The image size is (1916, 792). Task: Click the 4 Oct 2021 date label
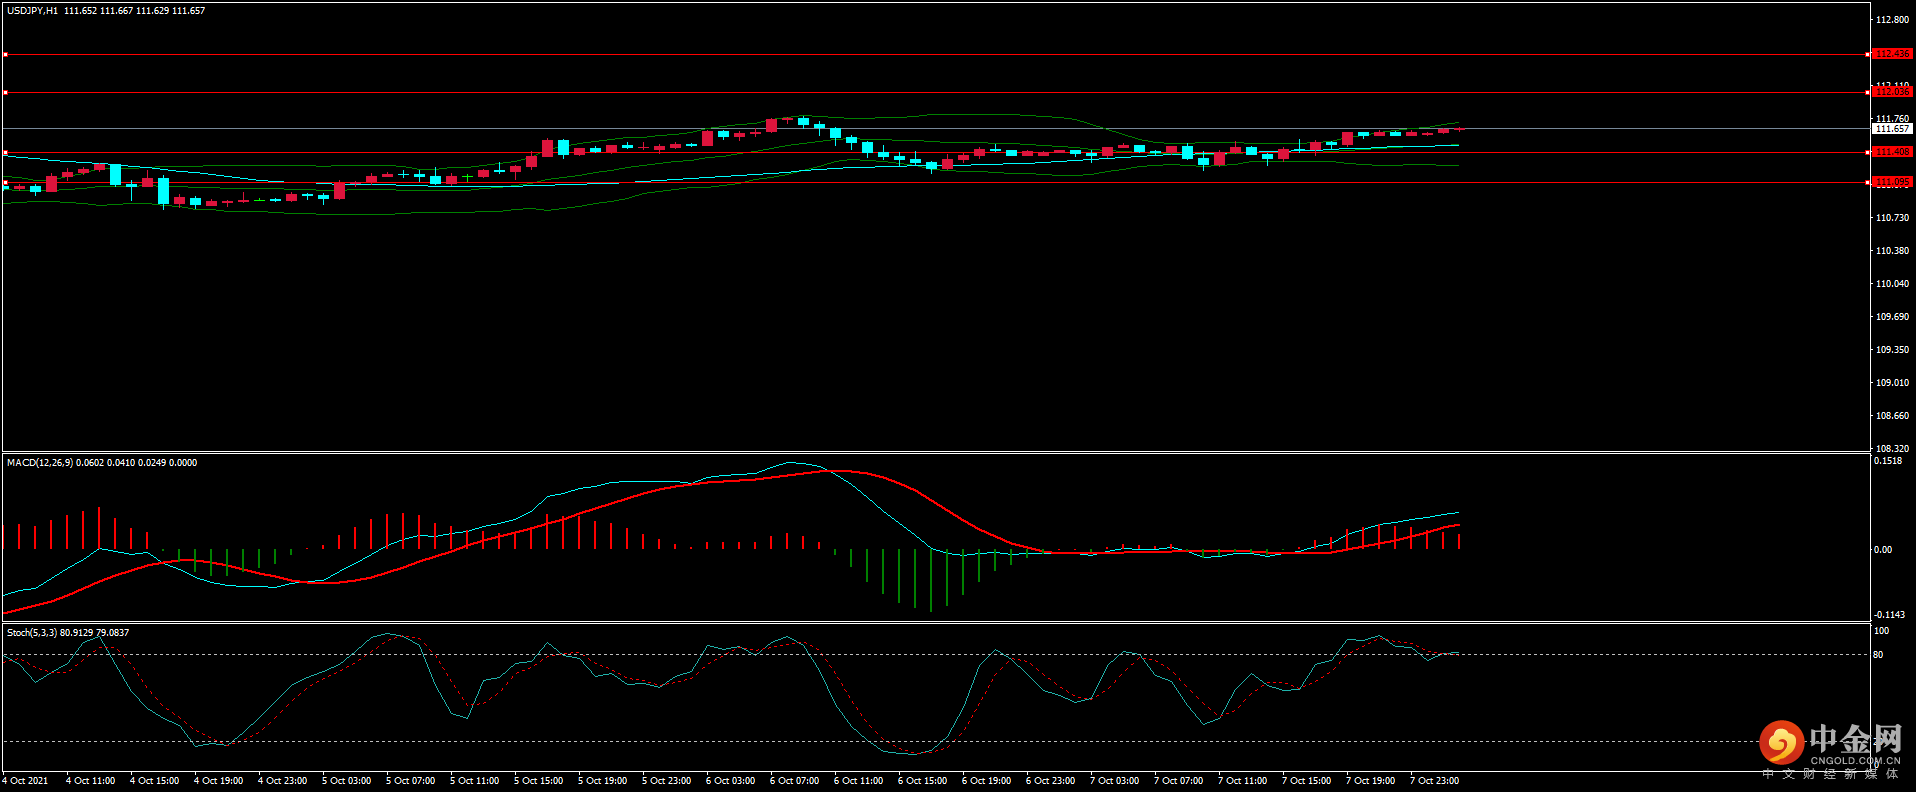coord(25,781)
